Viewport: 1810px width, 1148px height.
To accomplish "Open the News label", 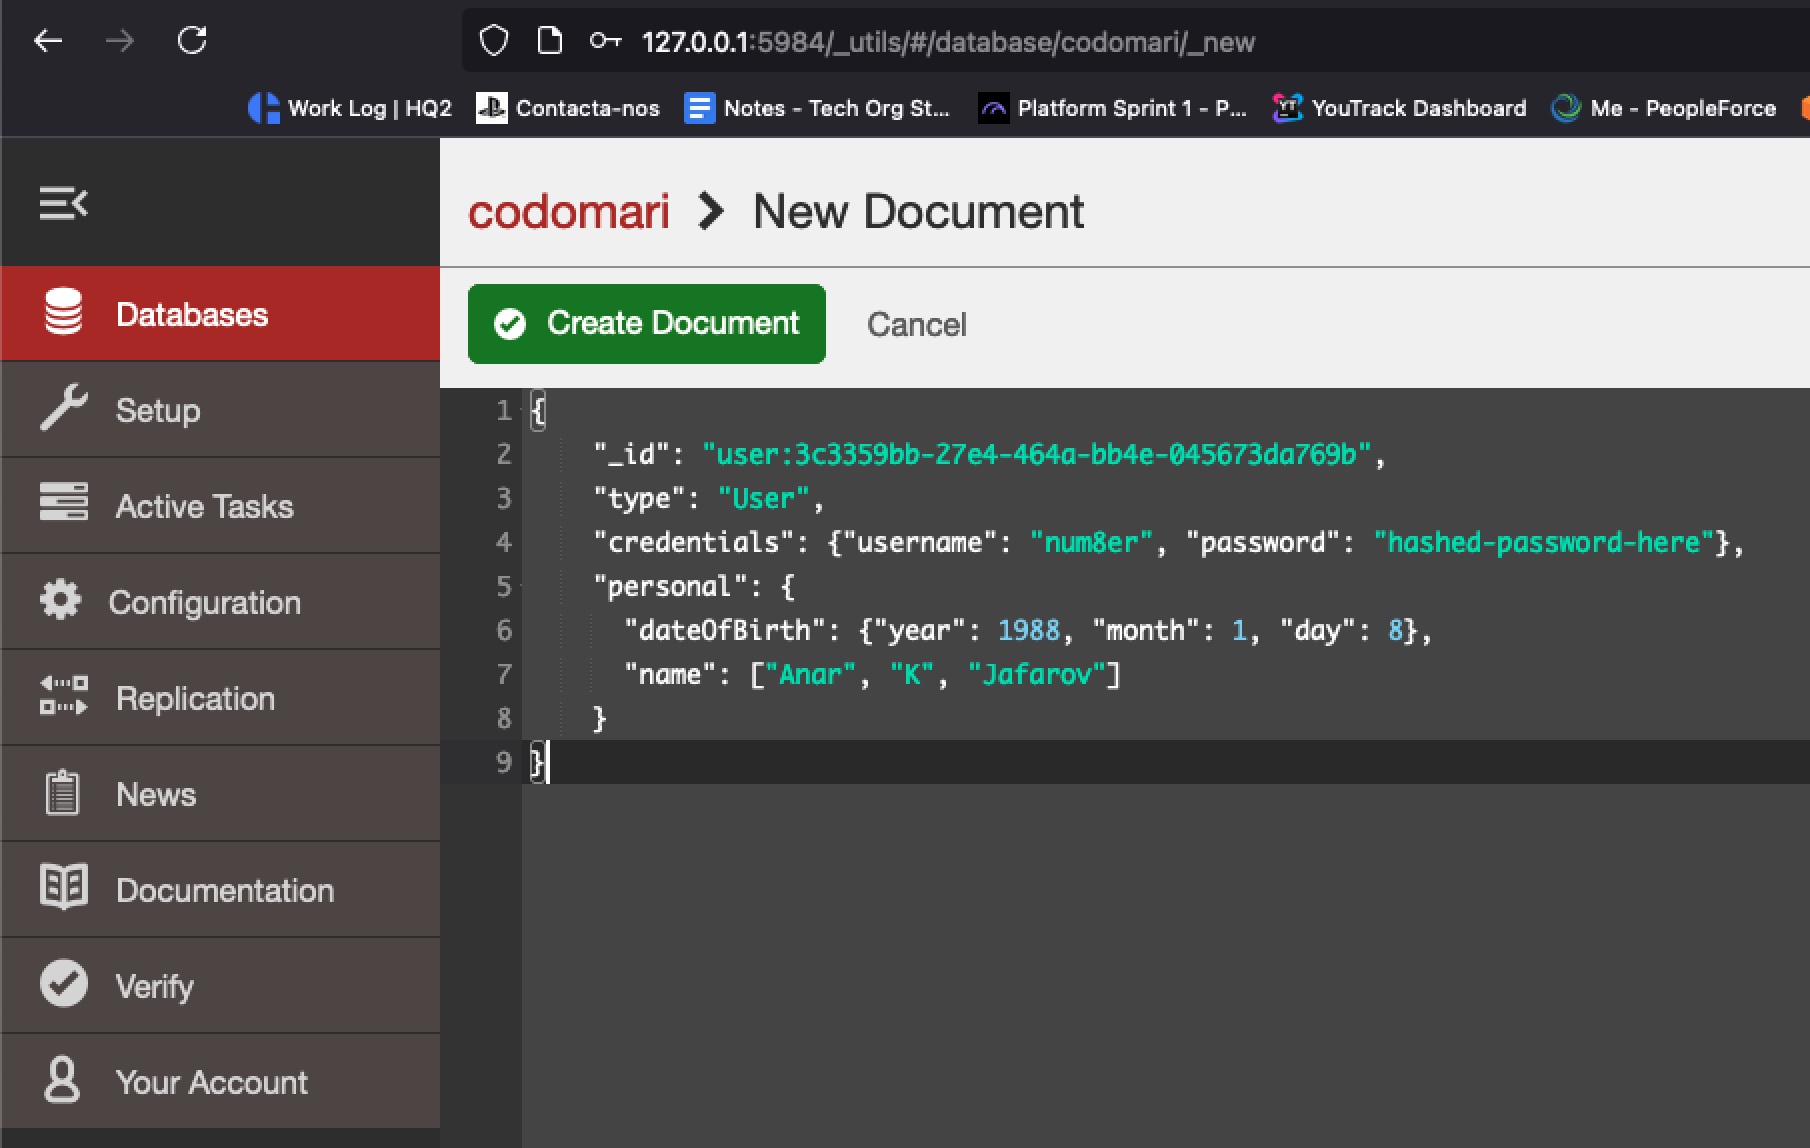I will [x=156, y=794].
